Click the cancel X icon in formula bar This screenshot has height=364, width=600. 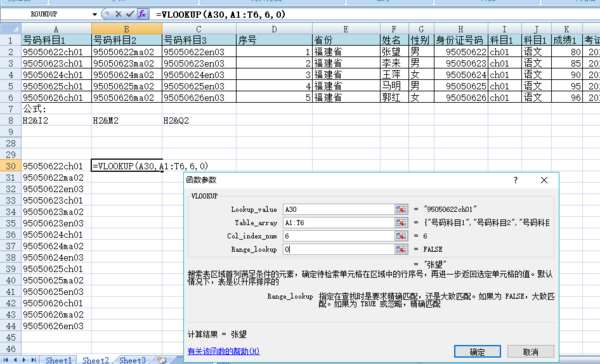118,14
